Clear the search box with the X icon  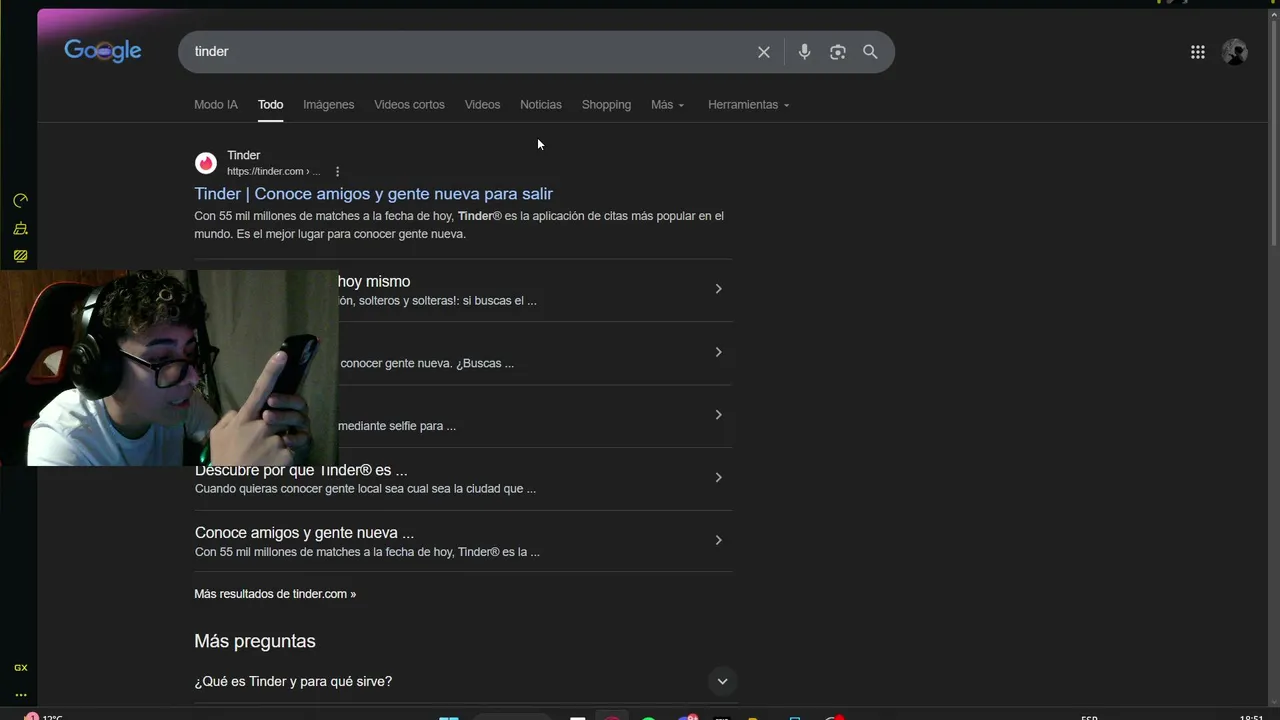click(764, 52)
